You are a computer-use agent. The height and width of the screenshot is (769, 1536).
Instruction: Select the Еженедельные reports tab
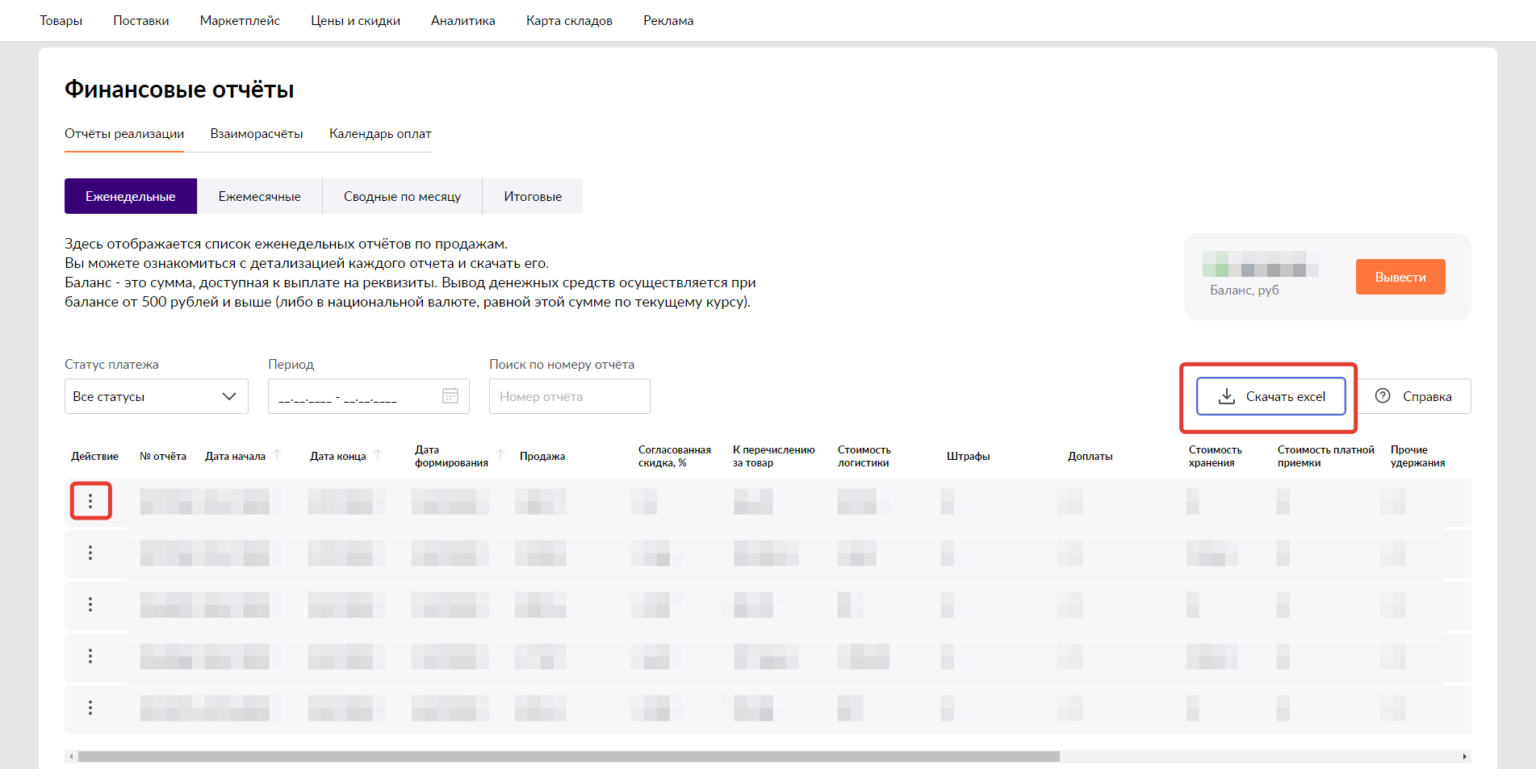click(x=131, y=196)
